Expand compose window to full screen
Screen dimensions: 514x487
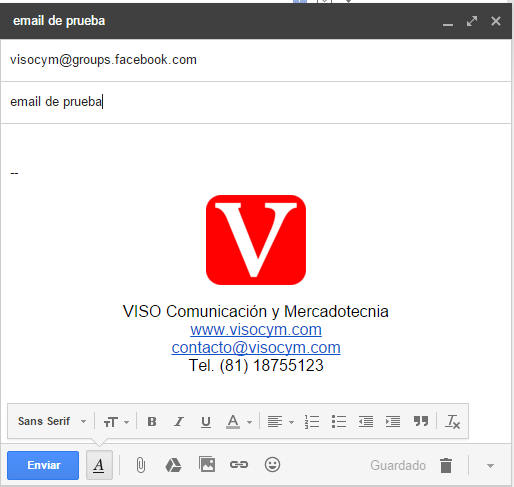472,21
